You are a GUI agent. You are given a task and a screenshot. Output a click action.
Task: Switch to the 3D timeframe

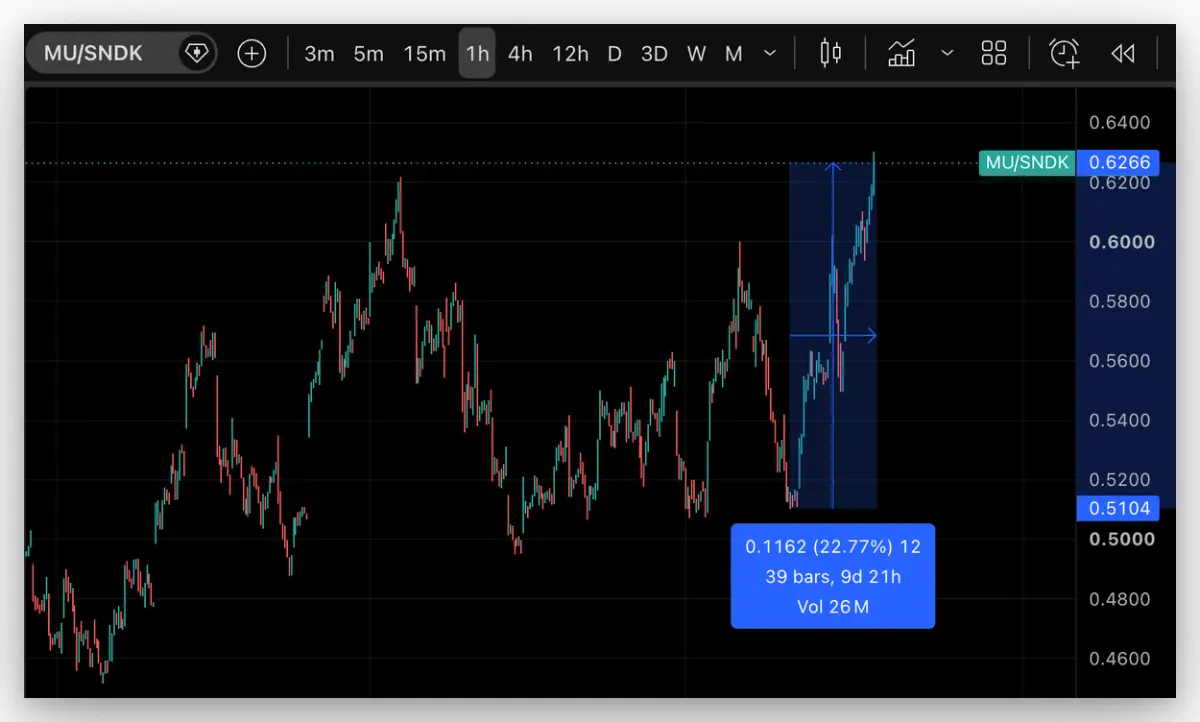point(654,53)
